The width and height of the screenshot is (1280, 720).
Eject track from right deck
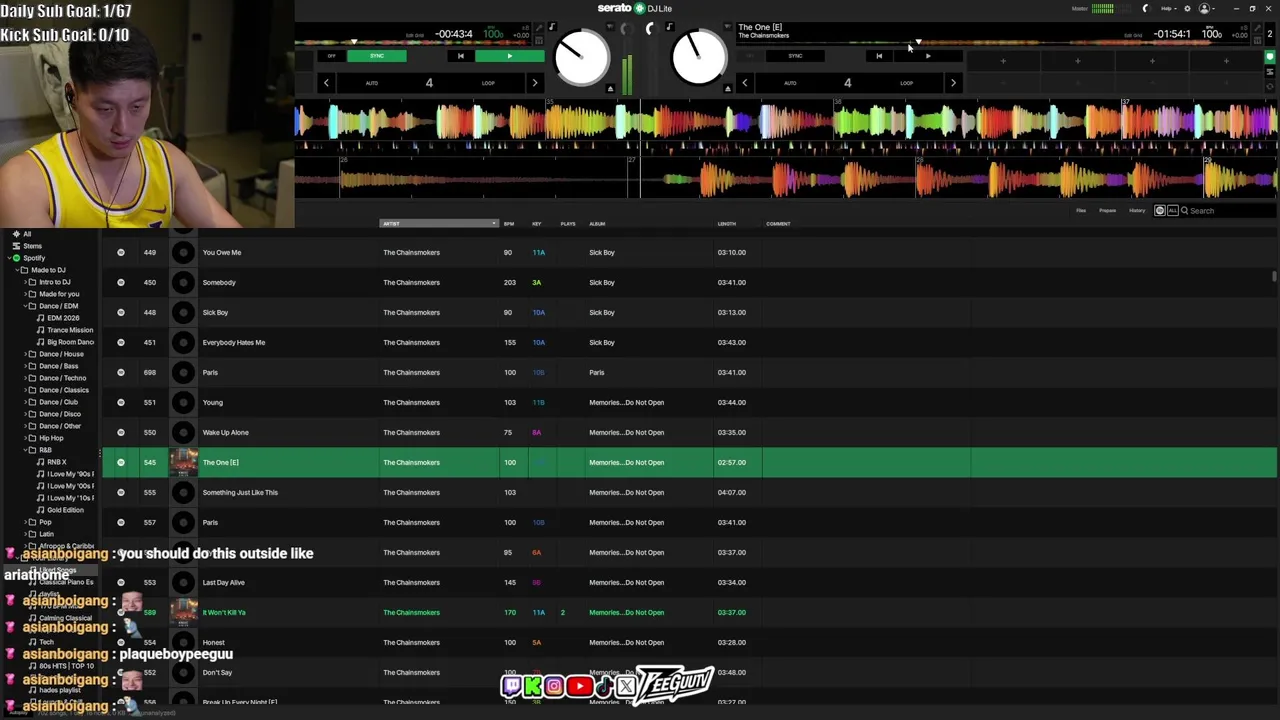click(x=728, y=89)
